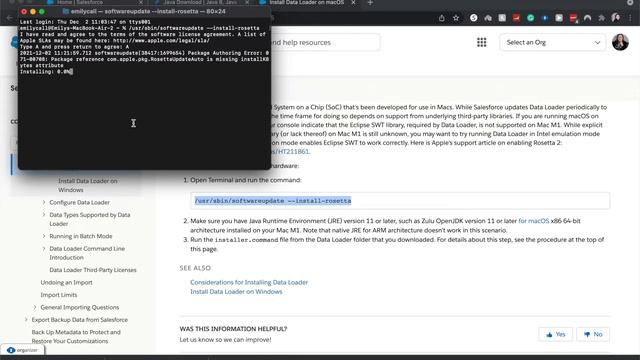Click the organizer widget at the bottom left

[22, 350]
